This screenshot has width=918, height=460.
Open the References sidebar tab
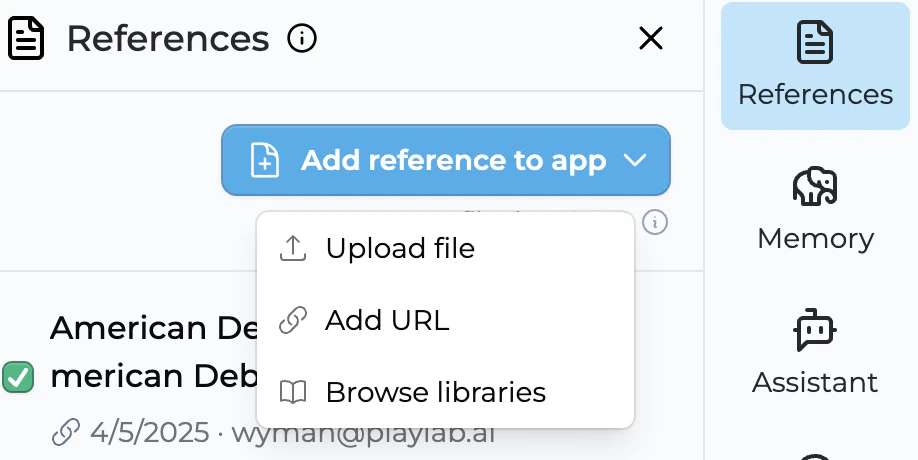(x=815, y=66)
